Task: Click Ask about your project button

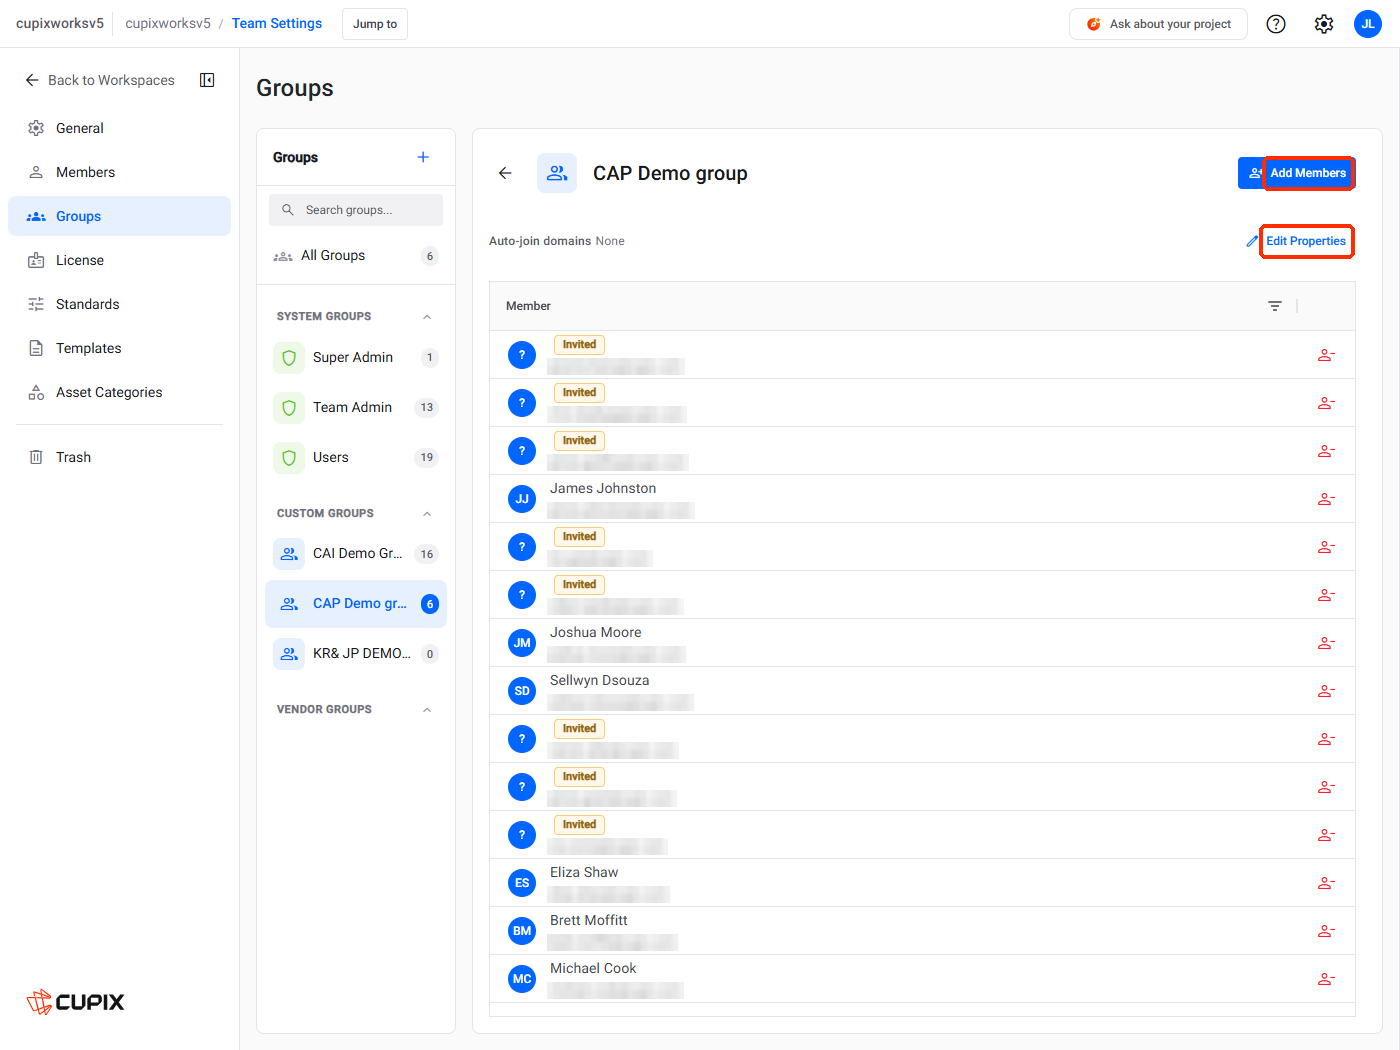Action: pyautogui.click(x=1158, y=24)
